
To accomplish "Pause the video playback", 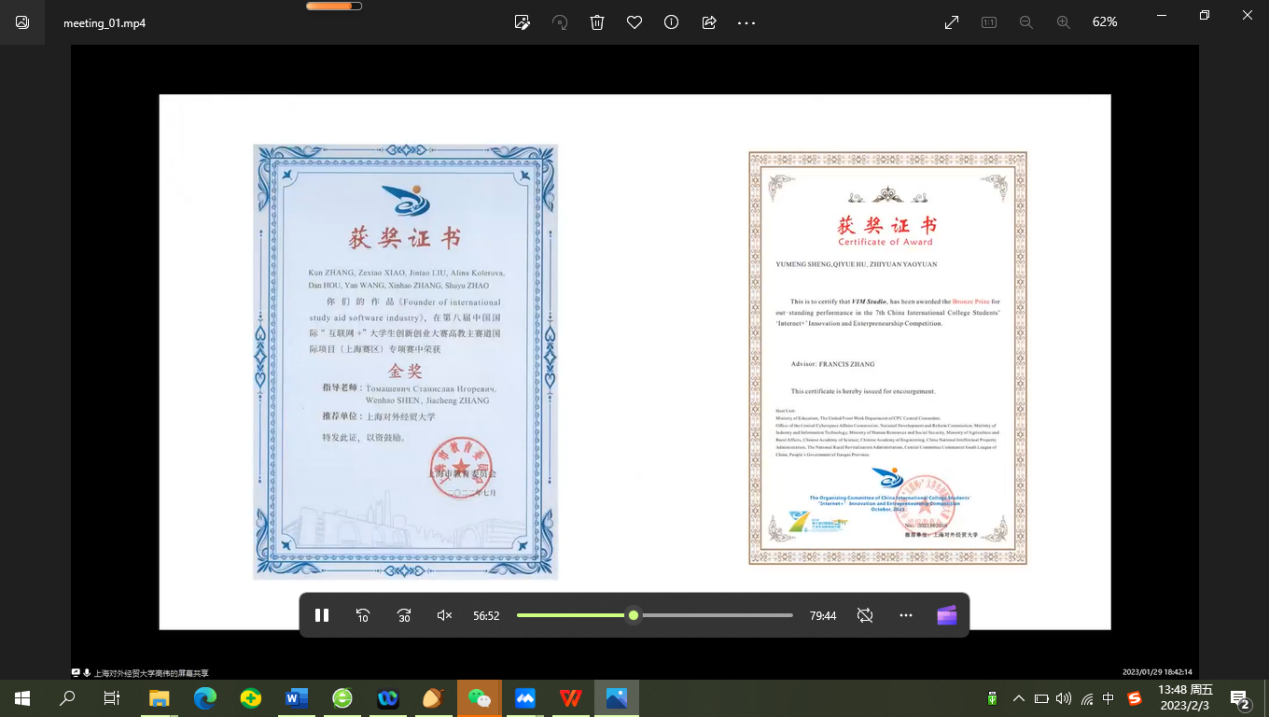I will pyautogui.click(x=322, y=615).
